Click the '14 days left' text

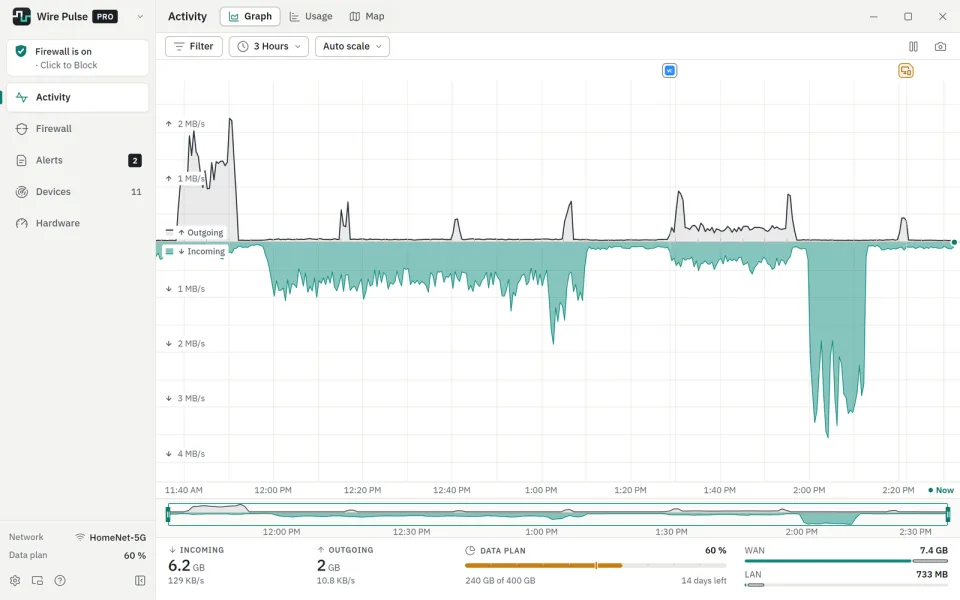(703, 580)
